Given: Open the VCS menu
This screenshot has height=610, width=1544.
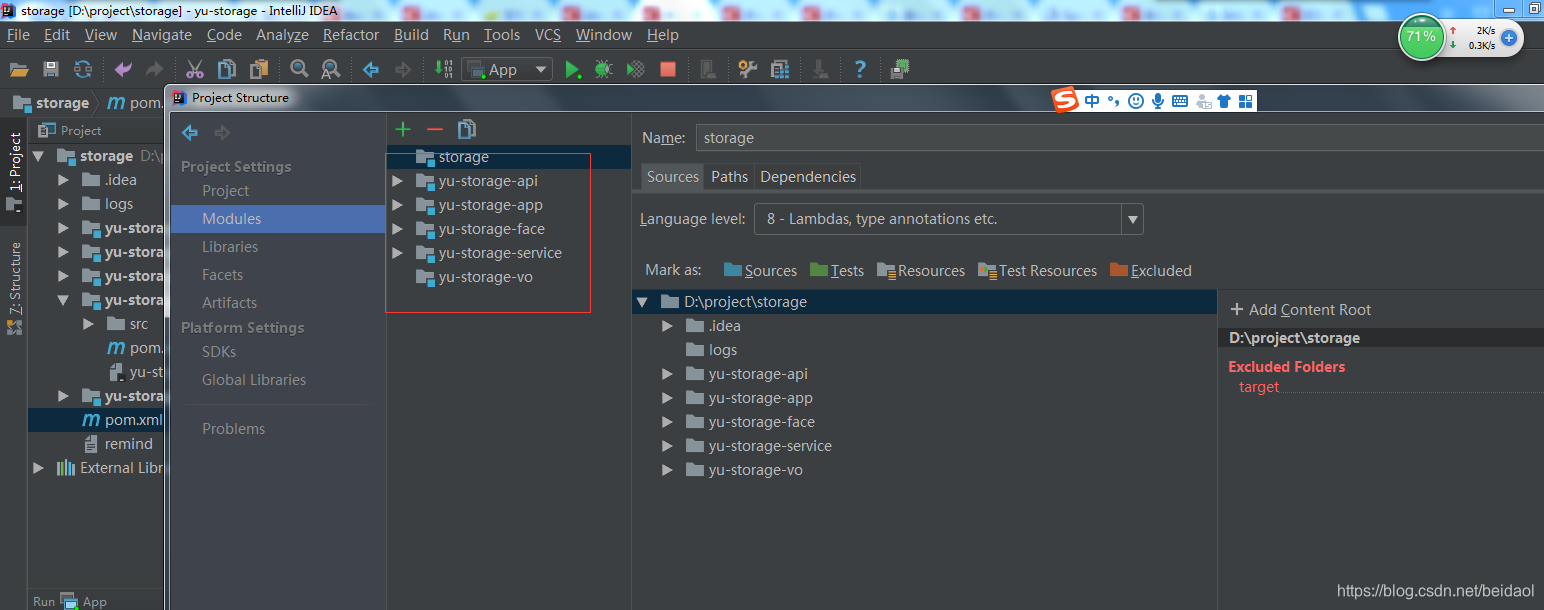Looking at the screenshot, I should (548, 35).
